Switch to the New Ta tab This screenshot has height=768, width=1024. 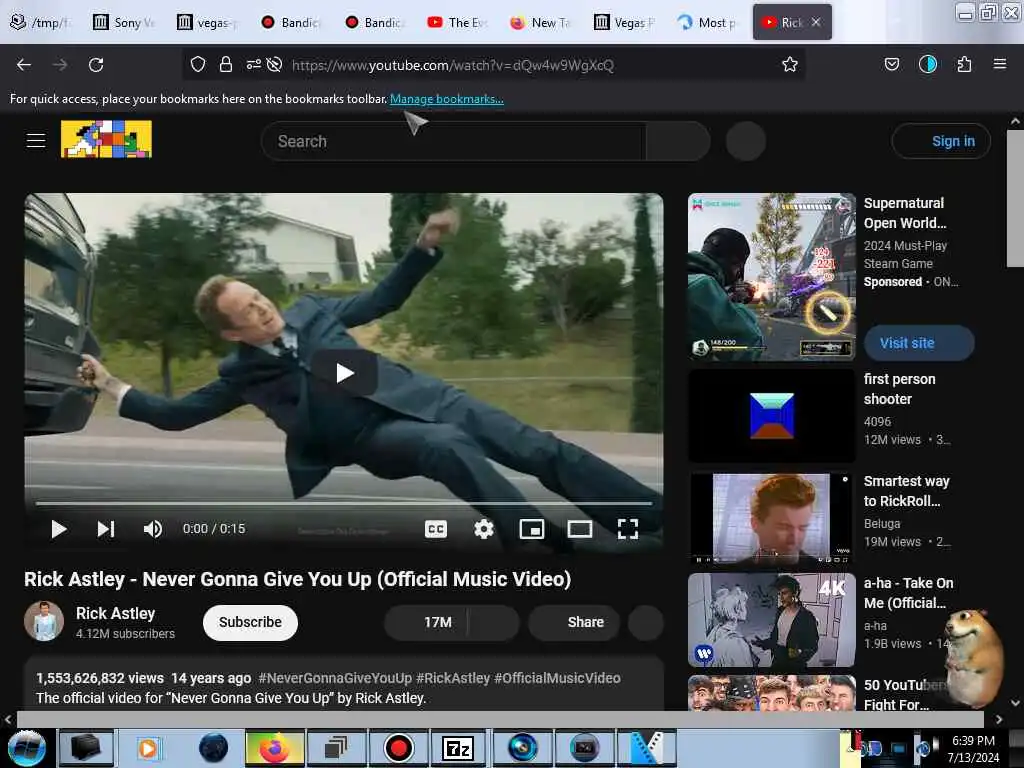(543, 22)
